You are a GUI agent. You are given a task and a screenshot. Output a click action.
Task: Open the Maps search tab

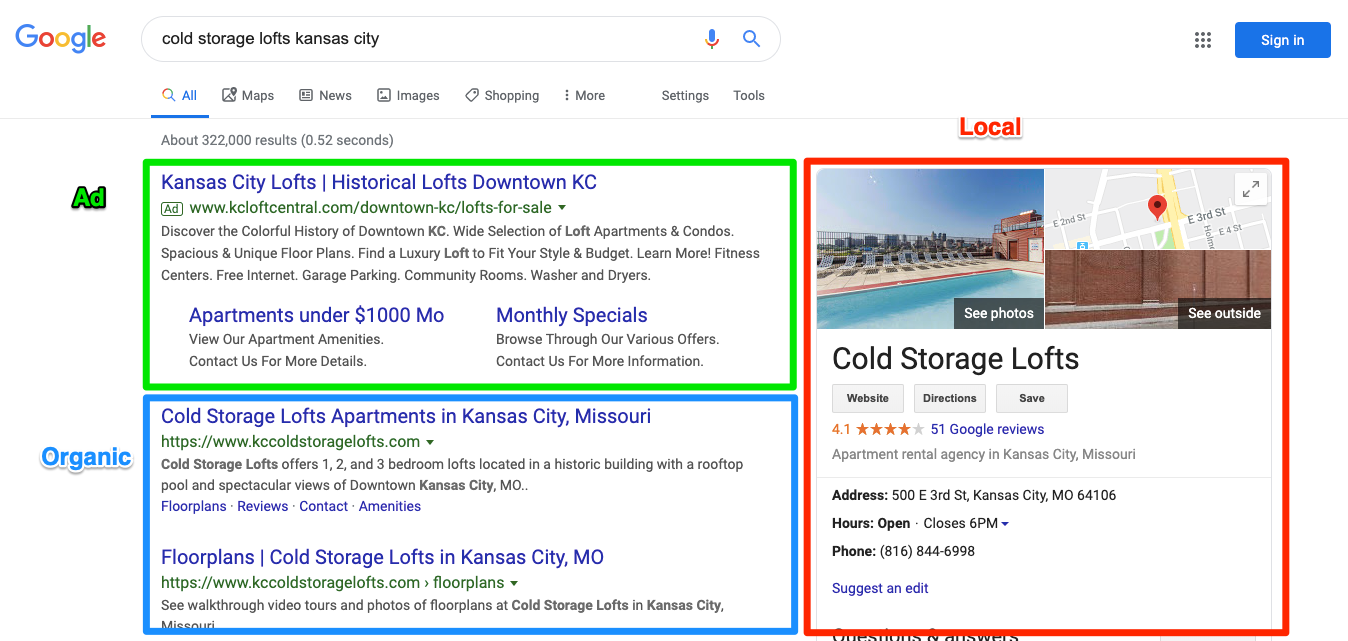point(248,96)
